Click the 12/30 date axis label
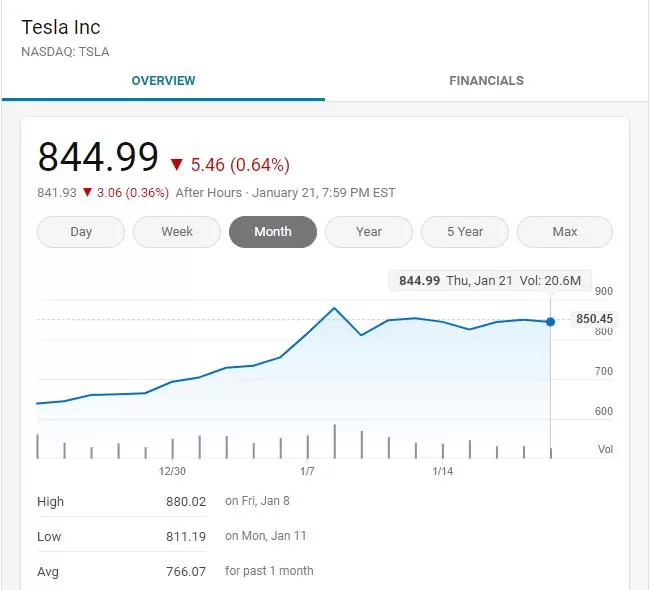The image size is (650, 590). coord(172,471)
